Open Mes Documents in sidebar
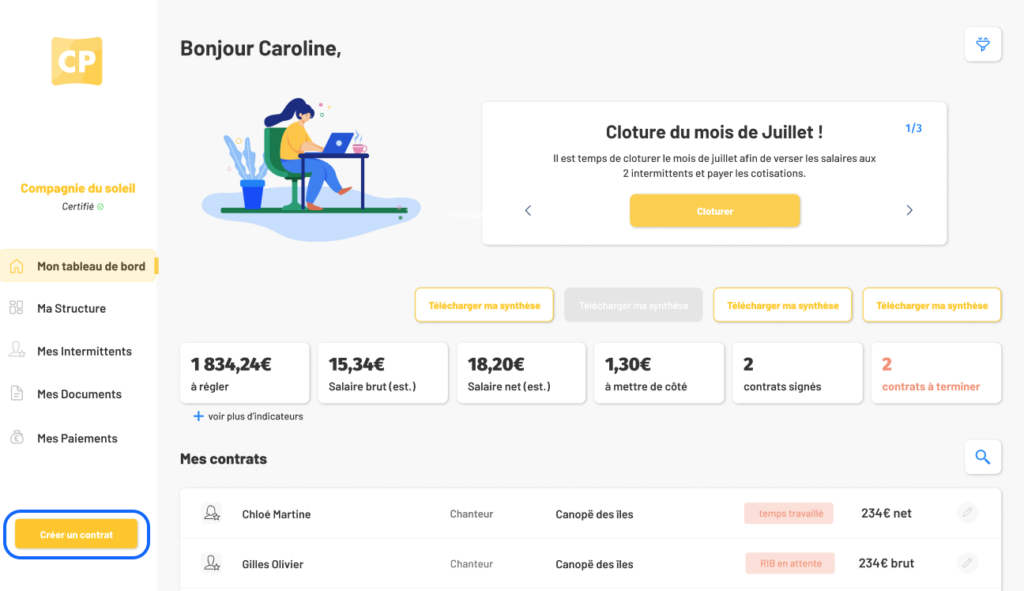 78,394
